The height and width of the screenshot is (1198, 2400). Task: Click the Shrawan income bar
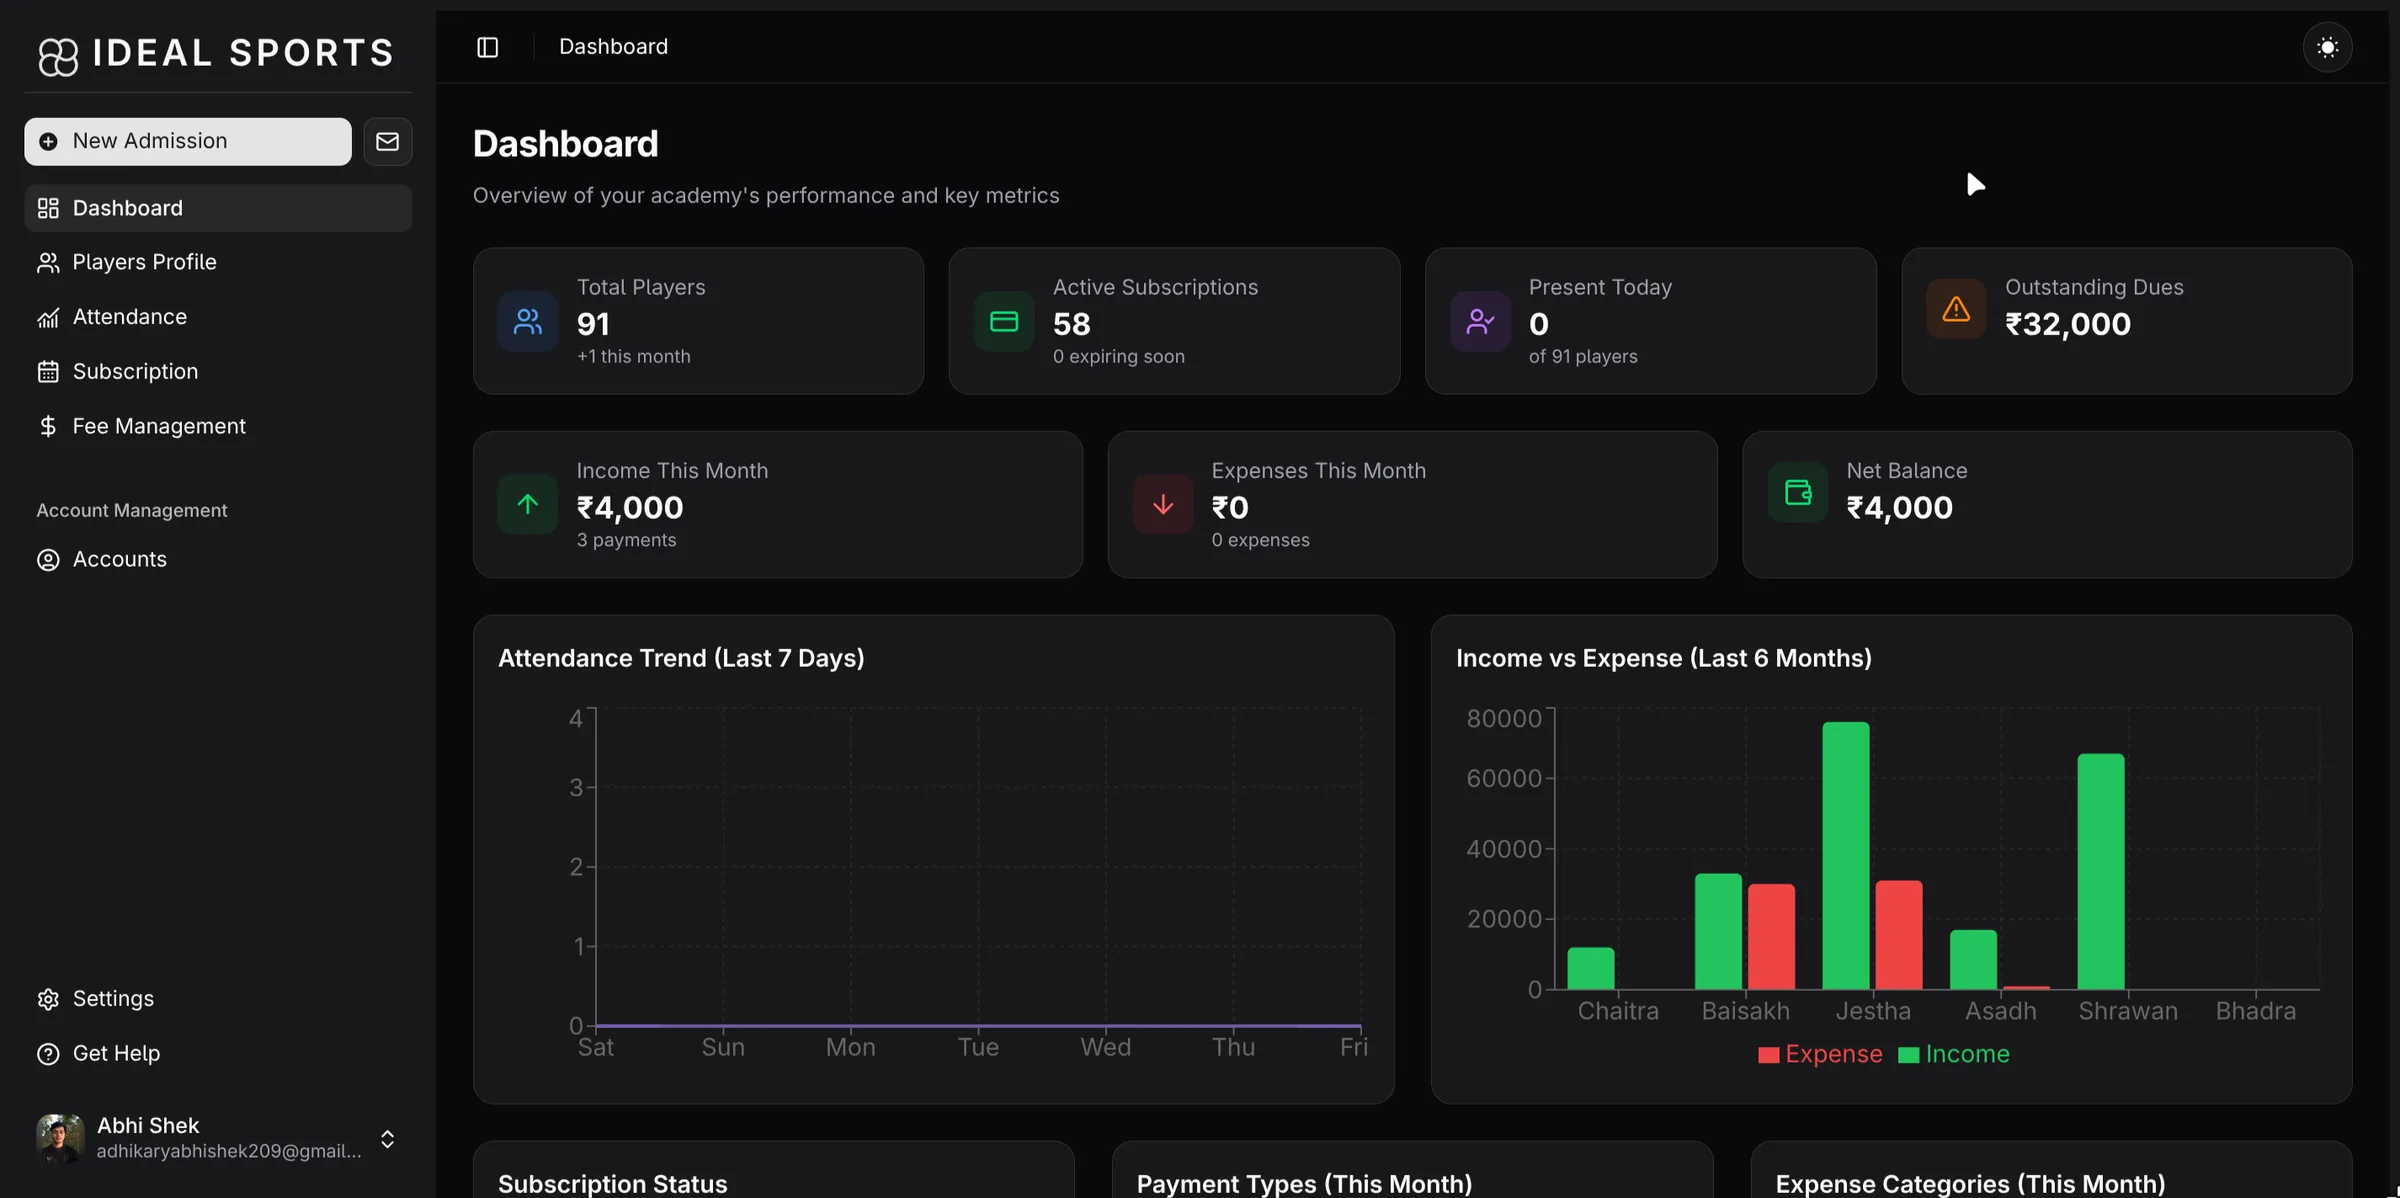pos(2101,872)
